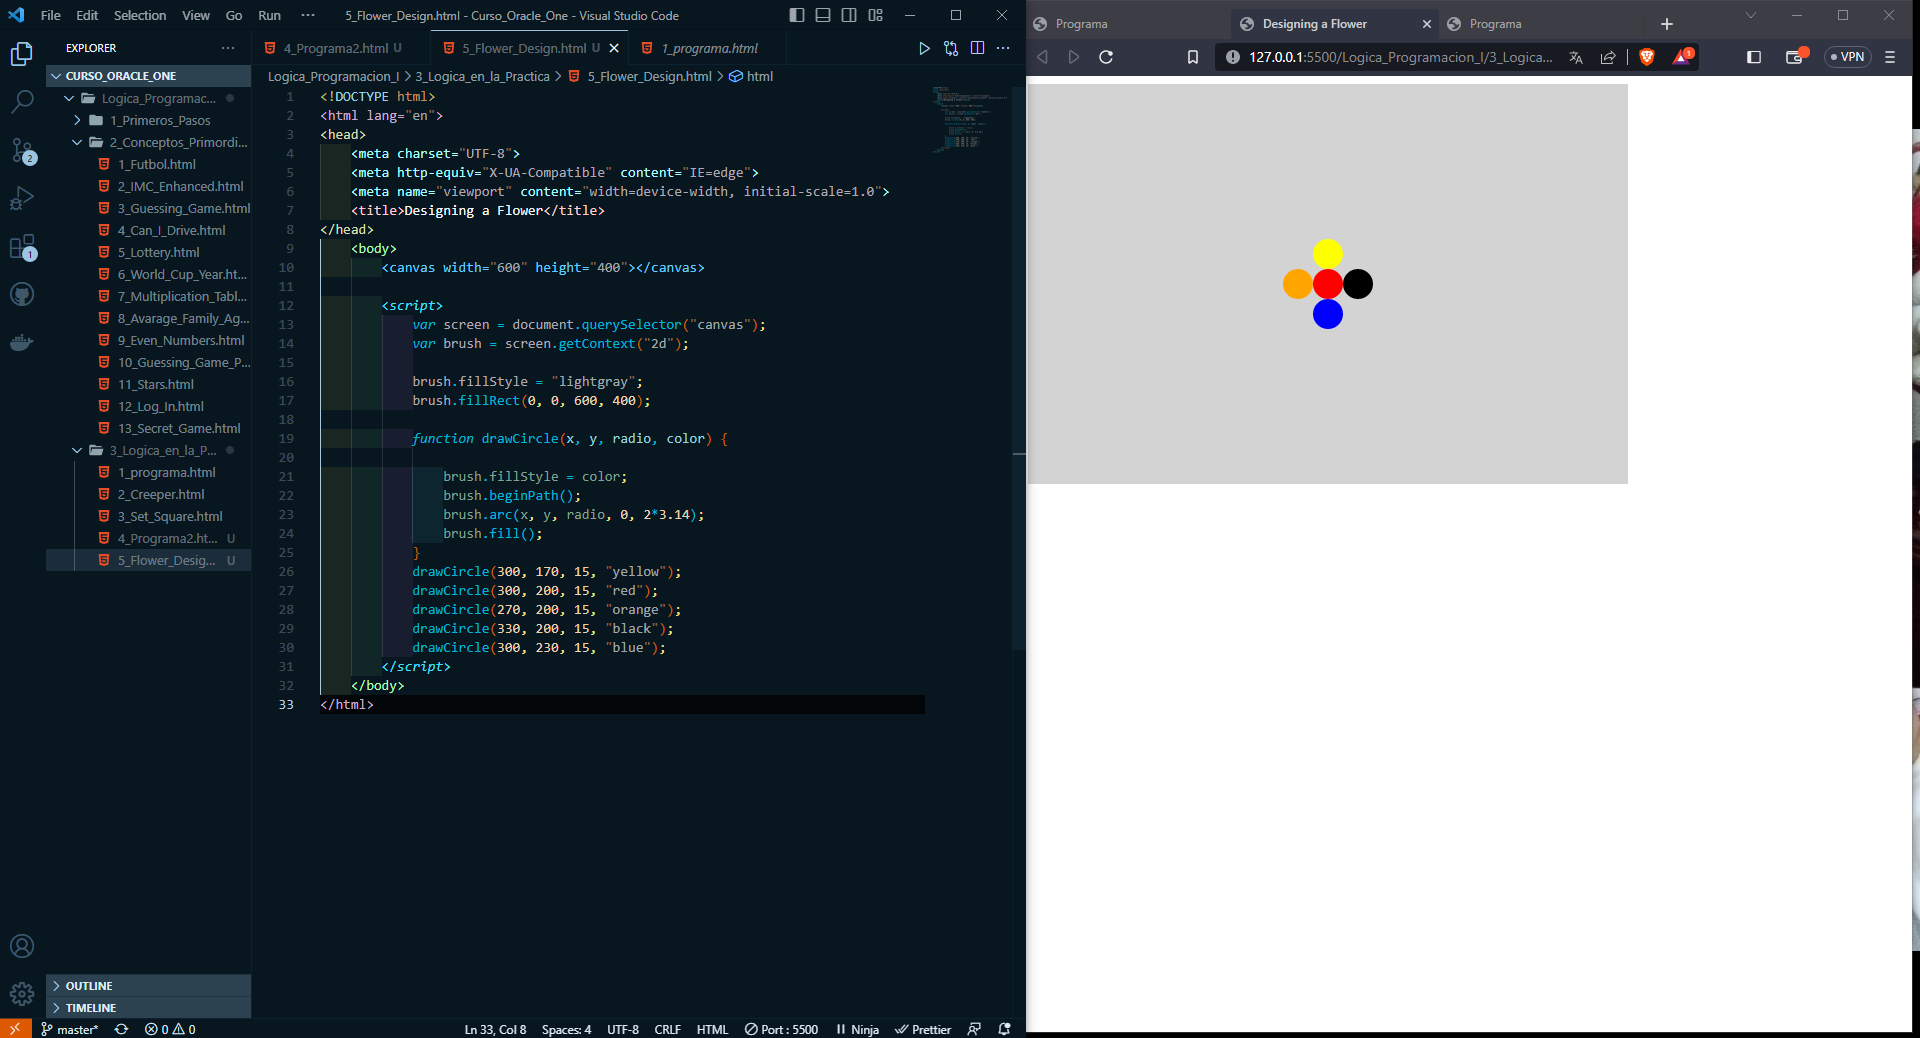1920x1038 pixels.
Task: Toggle the Secondary Side Bar in VS Code
Action: [849, 15]
